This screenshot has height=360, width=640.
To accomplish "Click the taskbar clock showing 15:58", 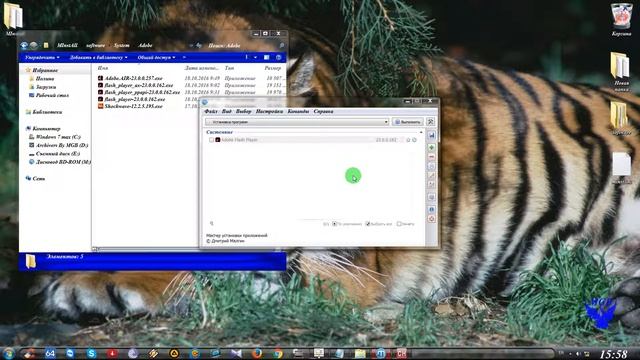I will [613, 353].
